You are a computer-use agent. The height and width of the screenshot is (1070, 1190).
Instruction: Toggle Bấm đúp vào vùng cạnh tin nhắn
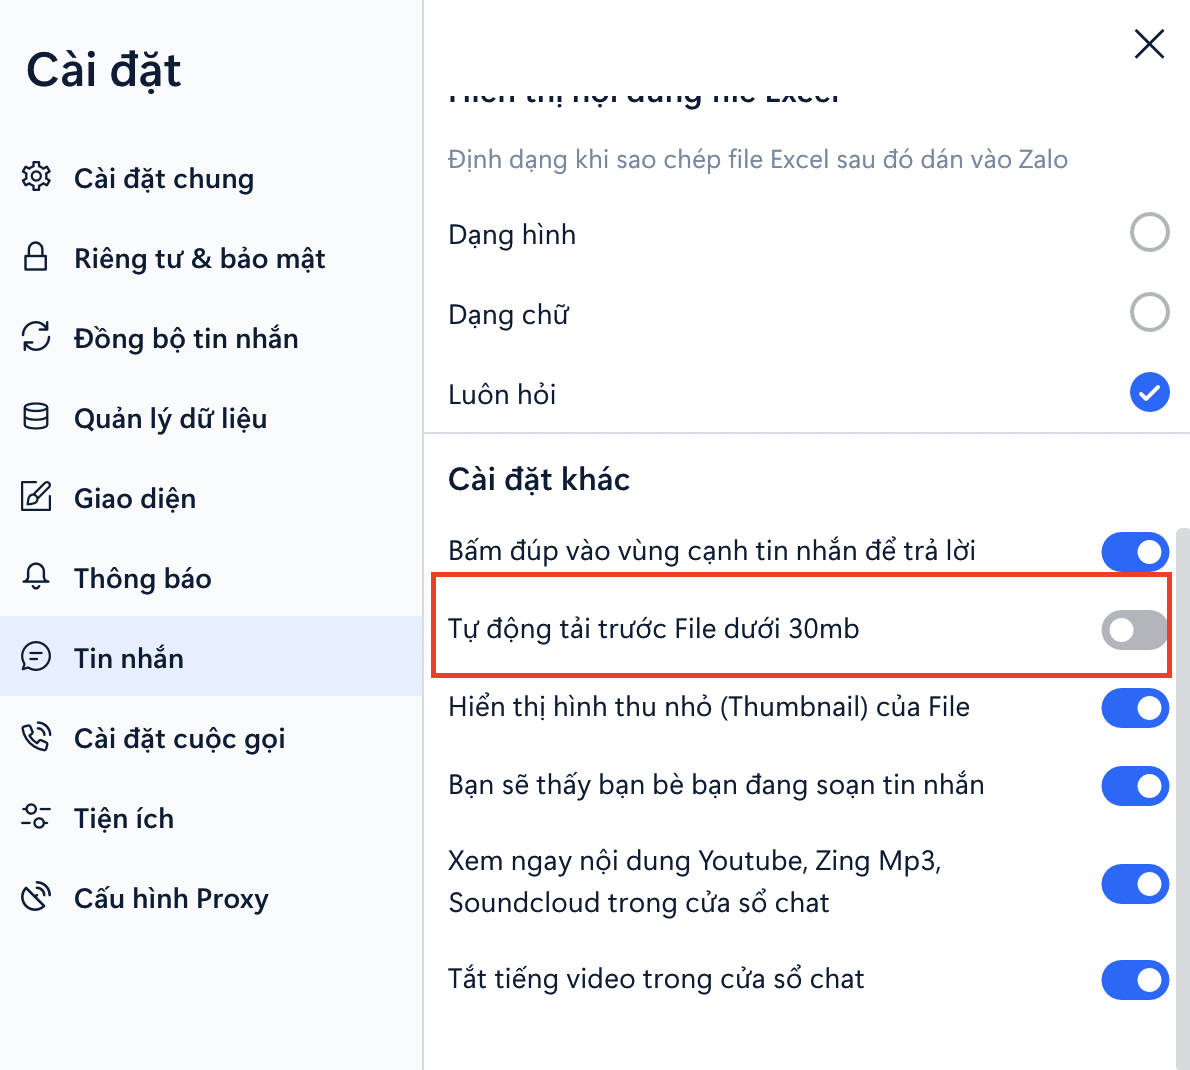[1134, 552]
